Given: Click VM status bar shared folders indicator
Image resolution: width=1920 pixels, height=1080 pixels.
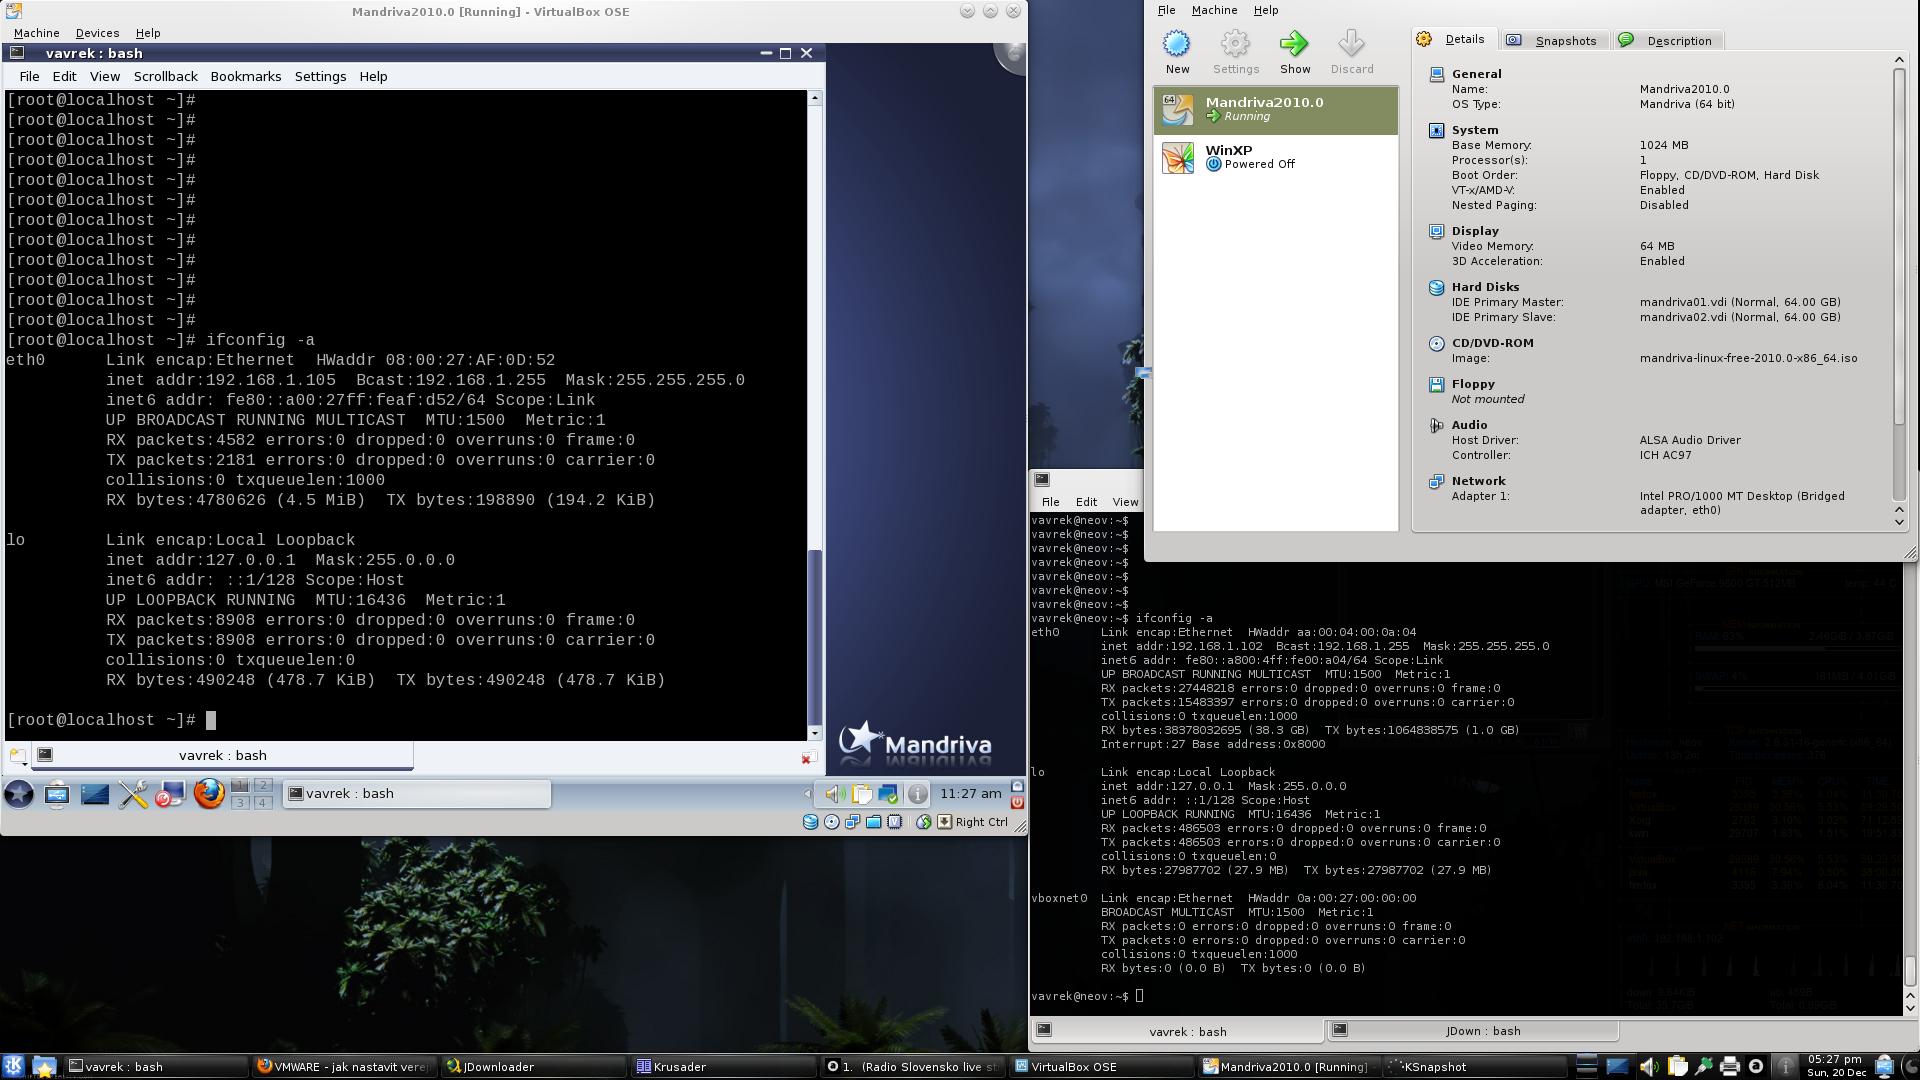Looking at the screenshot, I should [x=873, y=822].
